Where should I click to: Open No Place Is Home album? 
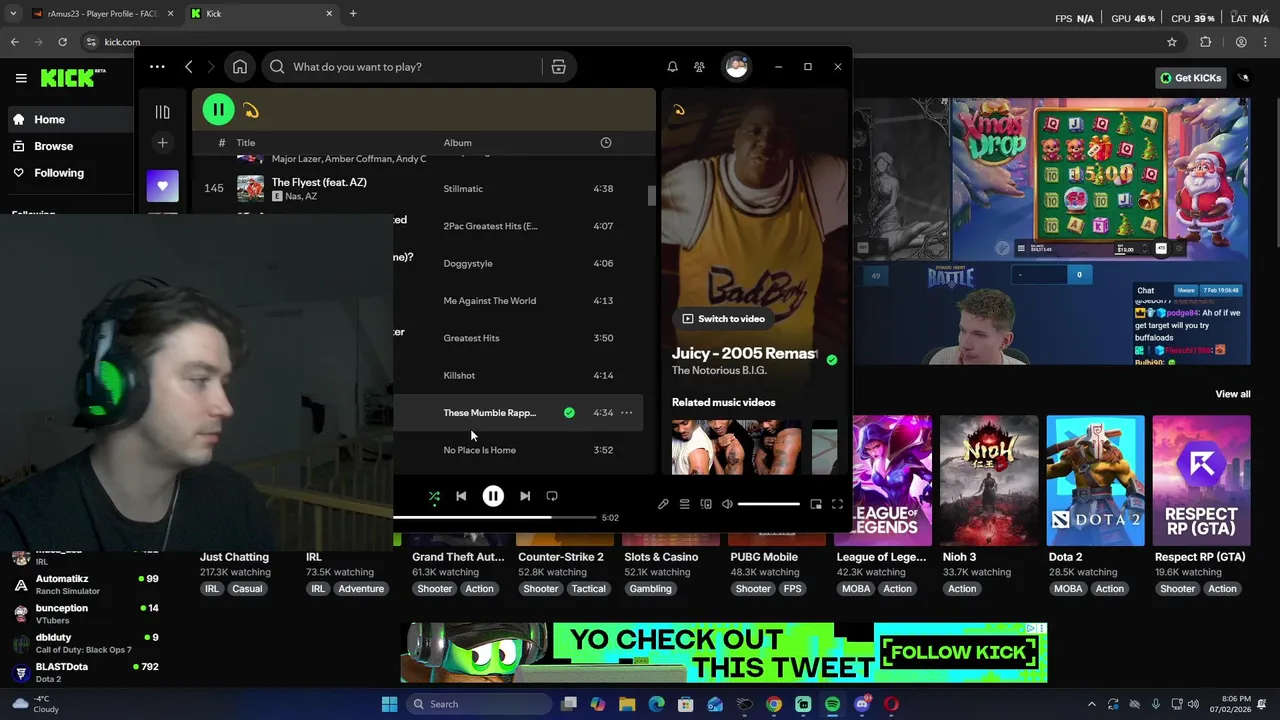tap(480, 450)
